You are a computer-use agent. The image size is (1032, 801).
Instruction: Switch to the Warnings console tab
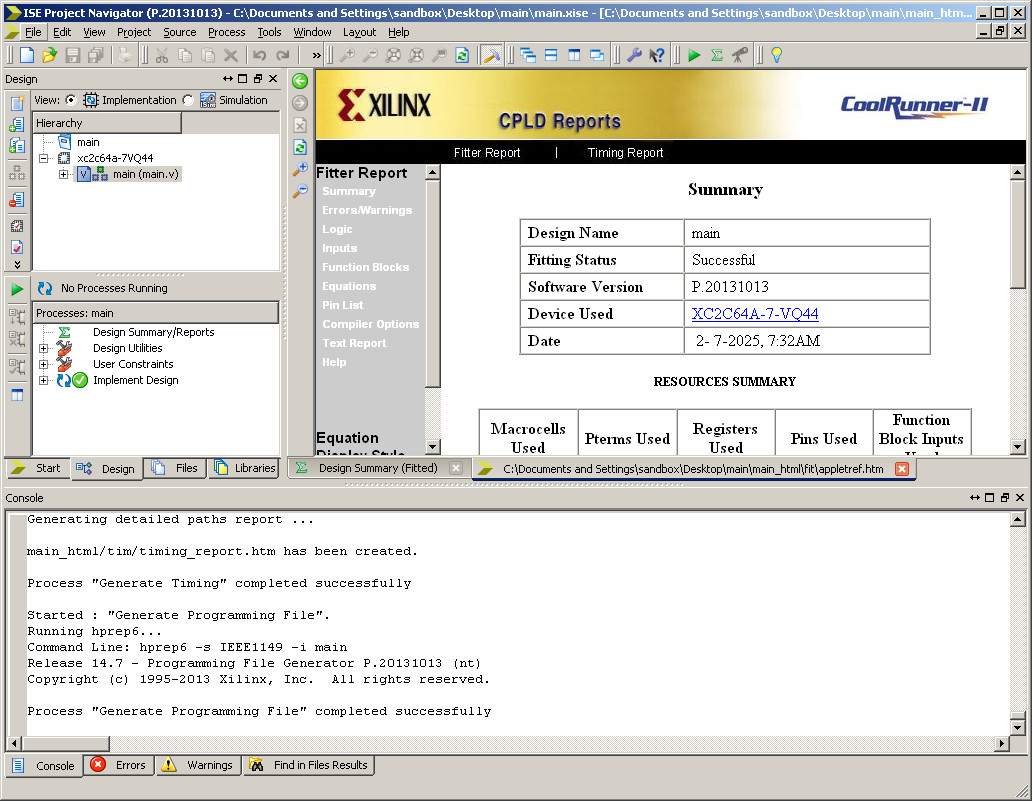[x=198, y=765]
